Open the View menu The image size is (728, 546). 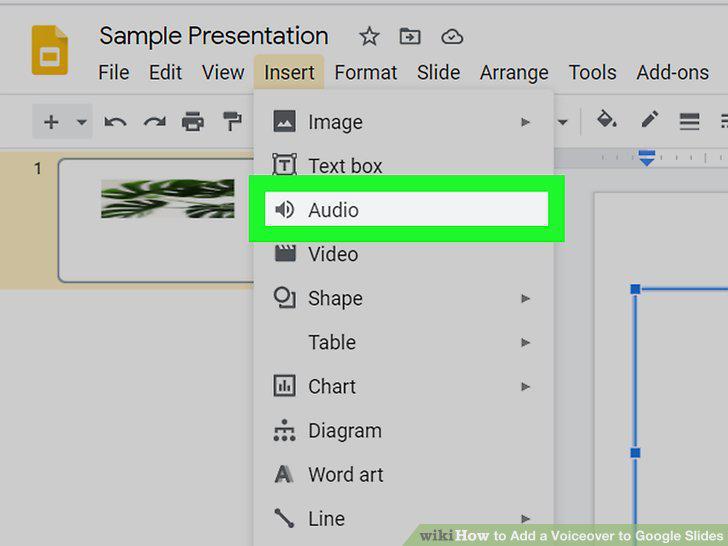pos(223,72)
